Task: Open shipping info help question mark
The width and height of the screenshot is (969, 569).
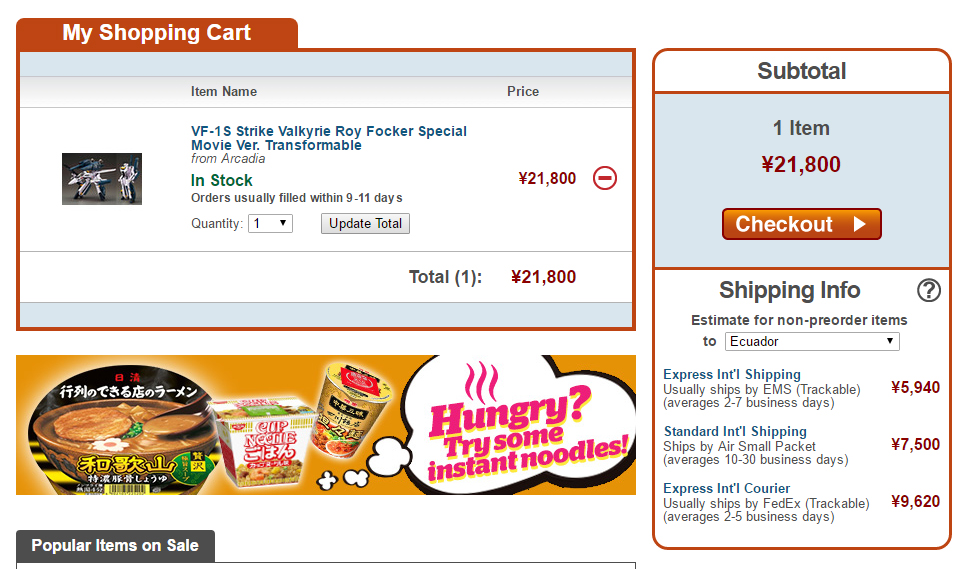Action: [928, 290]
